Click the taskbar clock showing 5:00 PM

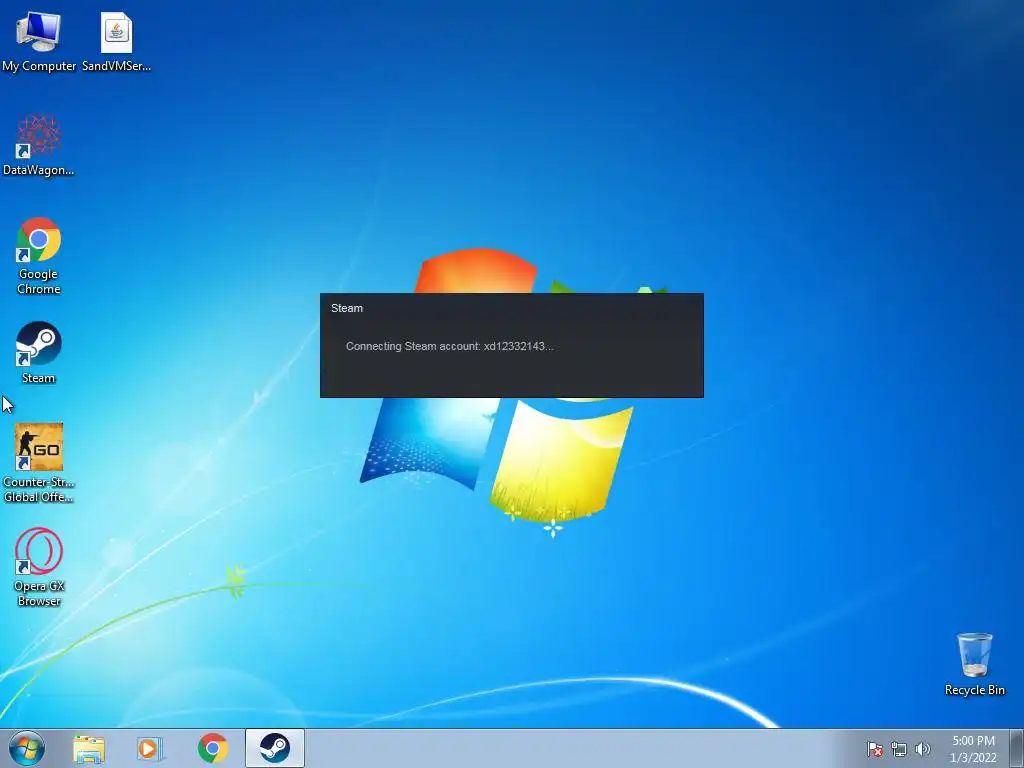973,749
